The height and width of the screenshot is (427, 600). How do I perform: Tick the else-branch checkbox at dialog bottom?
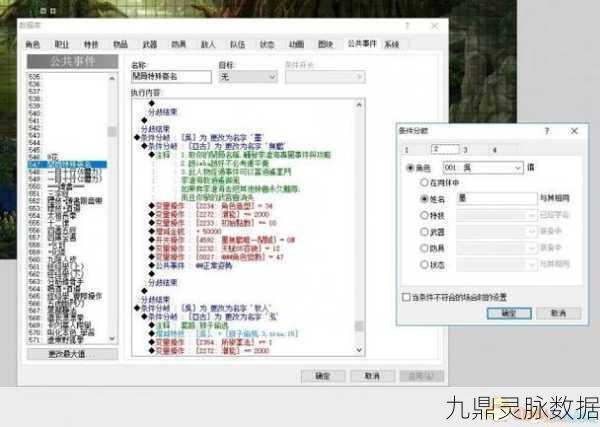point(406,297)
